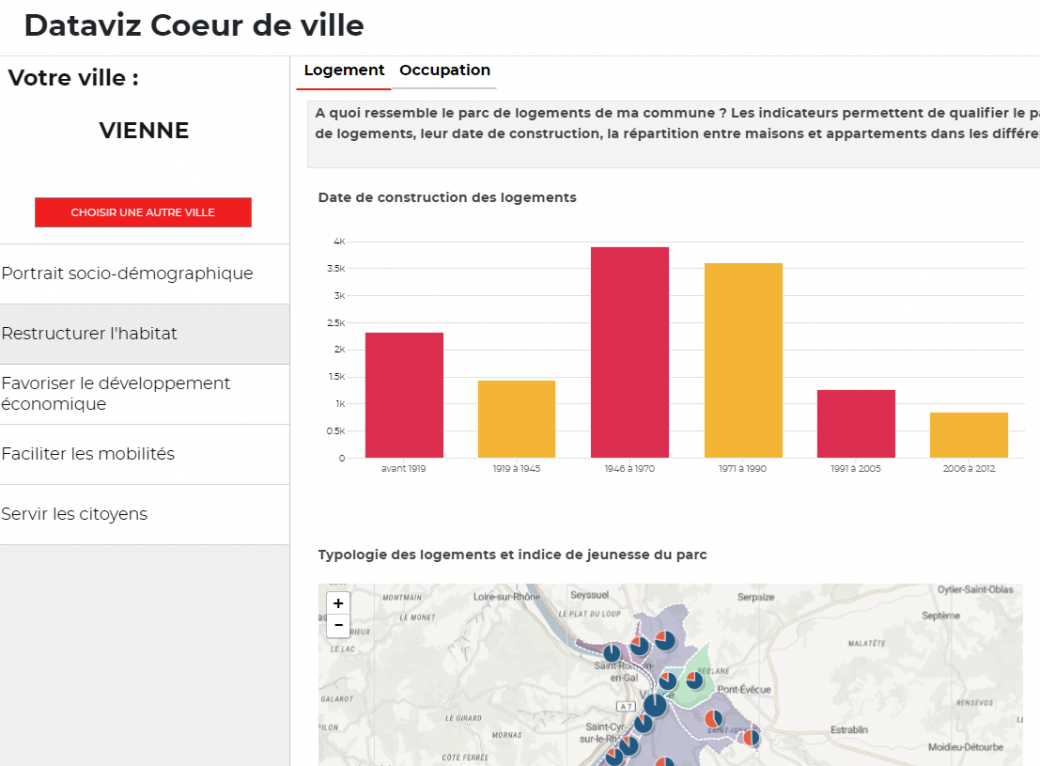
Task: Click the pie marker in green Pont-Évêque zone
Action: coord(694,680)
